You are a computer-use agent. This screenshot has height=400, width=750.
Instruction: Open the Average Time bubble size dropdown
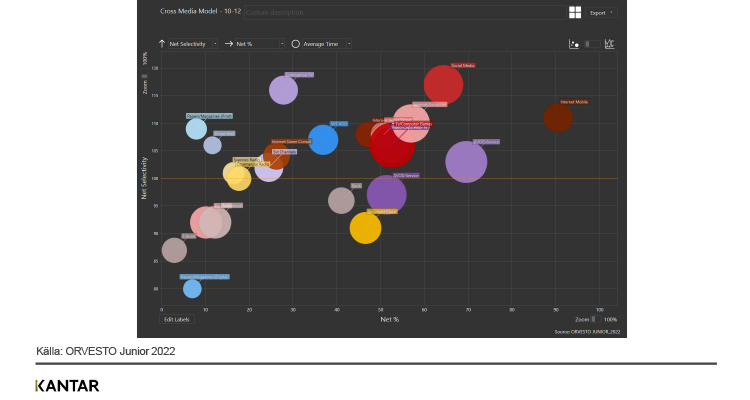click(x=326, y=44)
